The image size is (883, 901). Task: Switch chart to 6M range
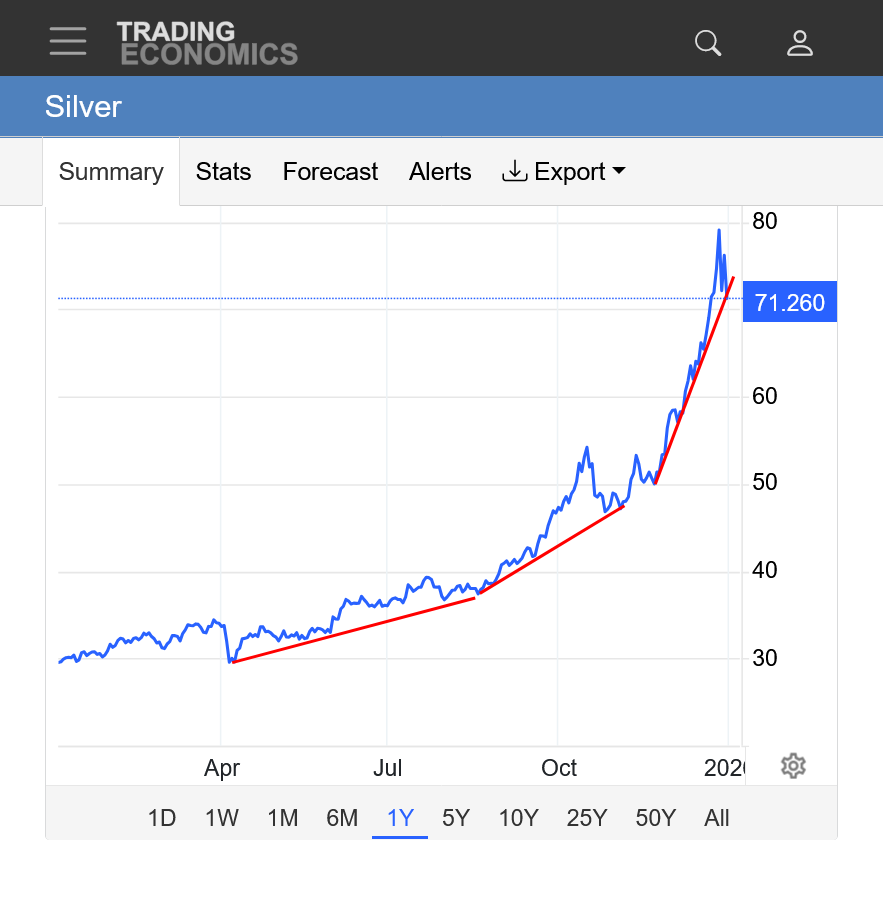pyautogui.click(x=342, y=818)
